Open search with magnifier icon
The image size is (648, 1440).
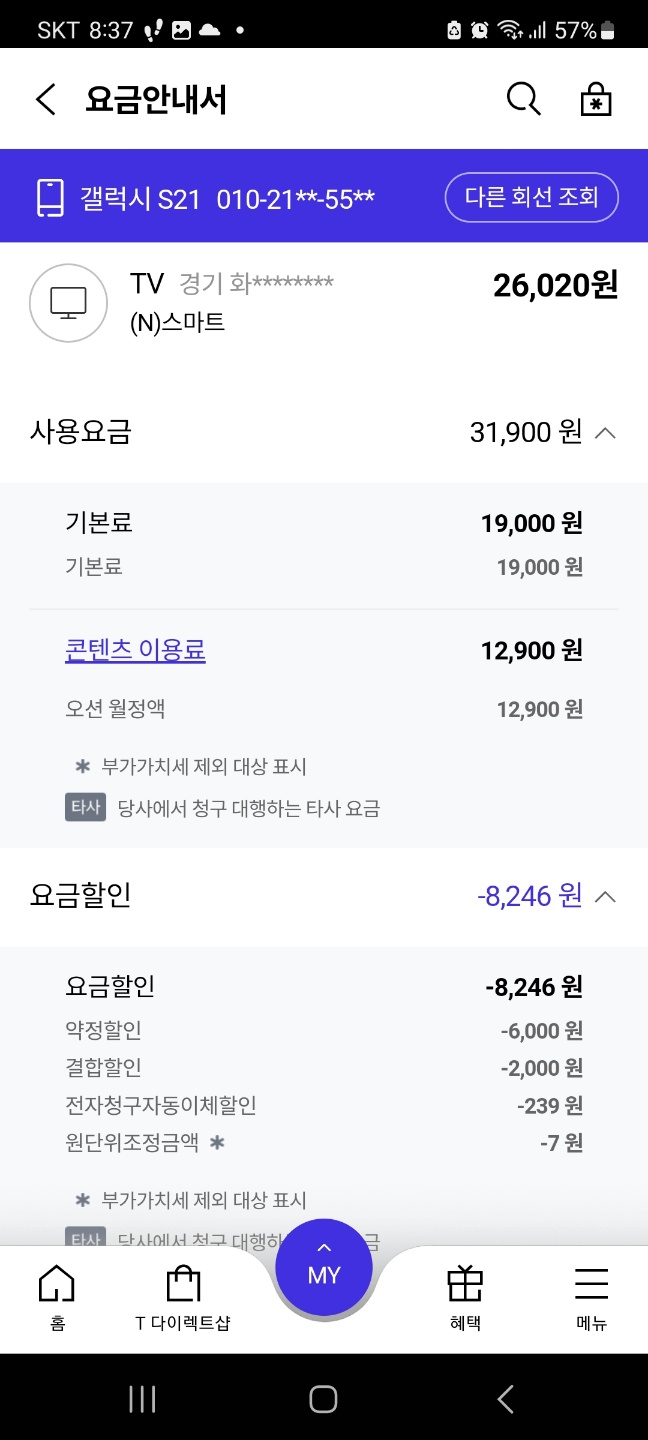click(523, 99)
